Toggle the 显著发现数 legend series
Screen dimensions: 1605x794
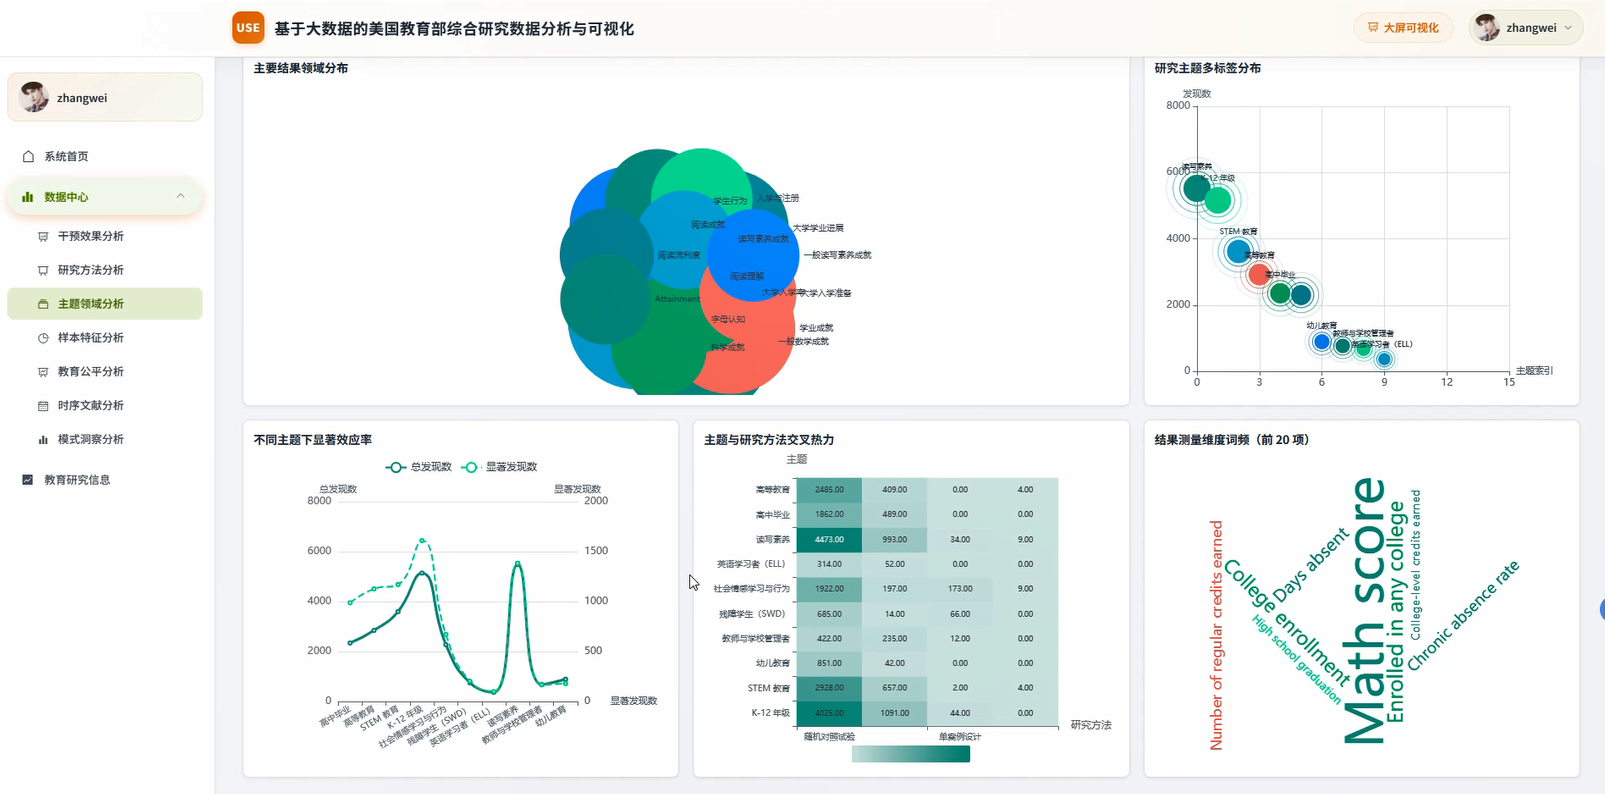click(x=500, y=467)
